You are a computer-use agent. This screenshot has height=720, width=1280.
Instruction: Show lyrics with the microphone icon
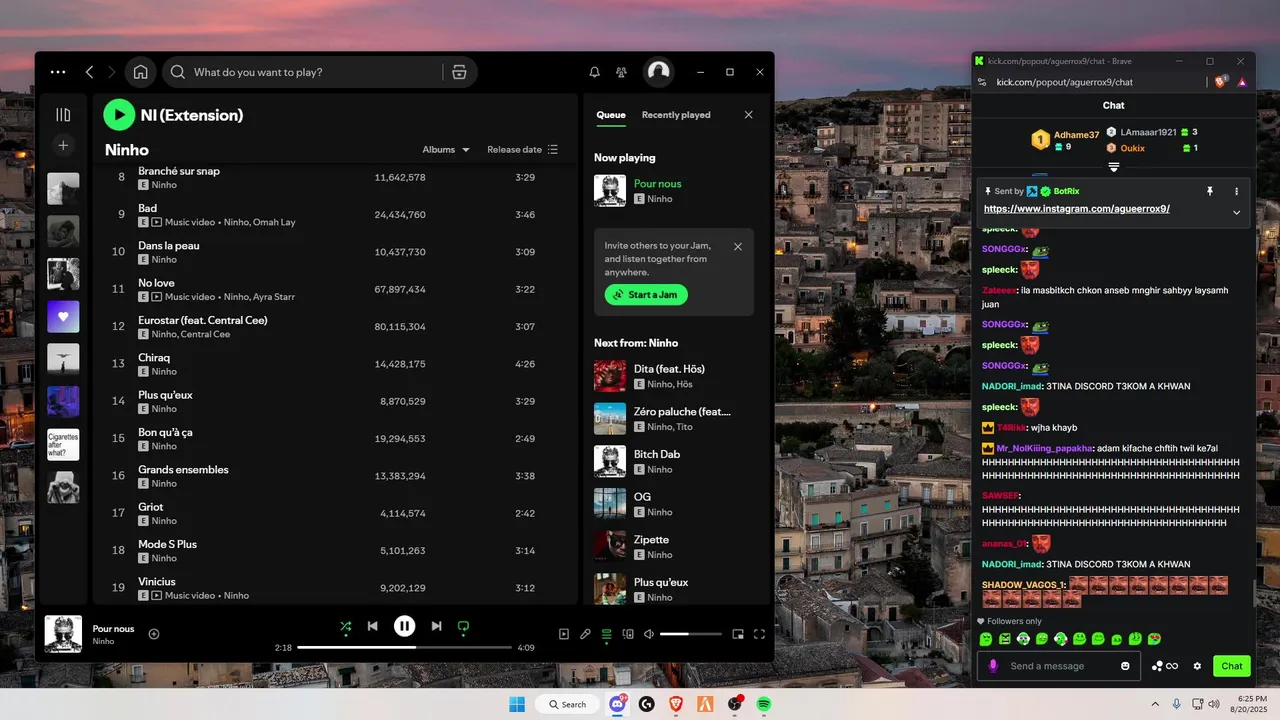[585, 634]
